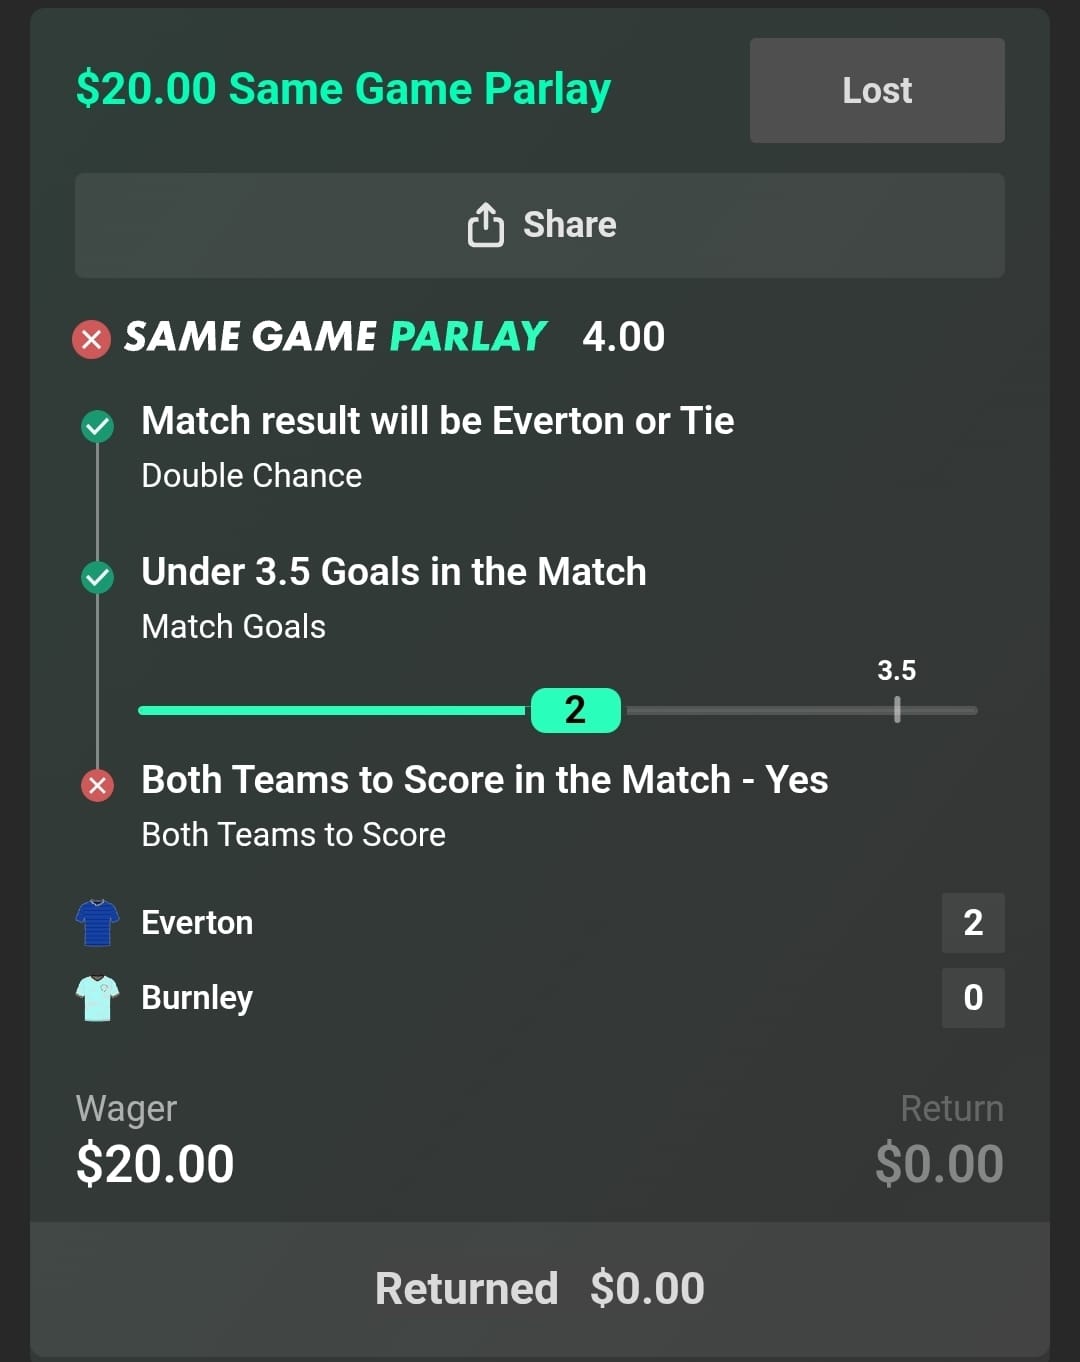Click the Wager amount $20.00
Screen dimensions: 1080x1362
155,1164
